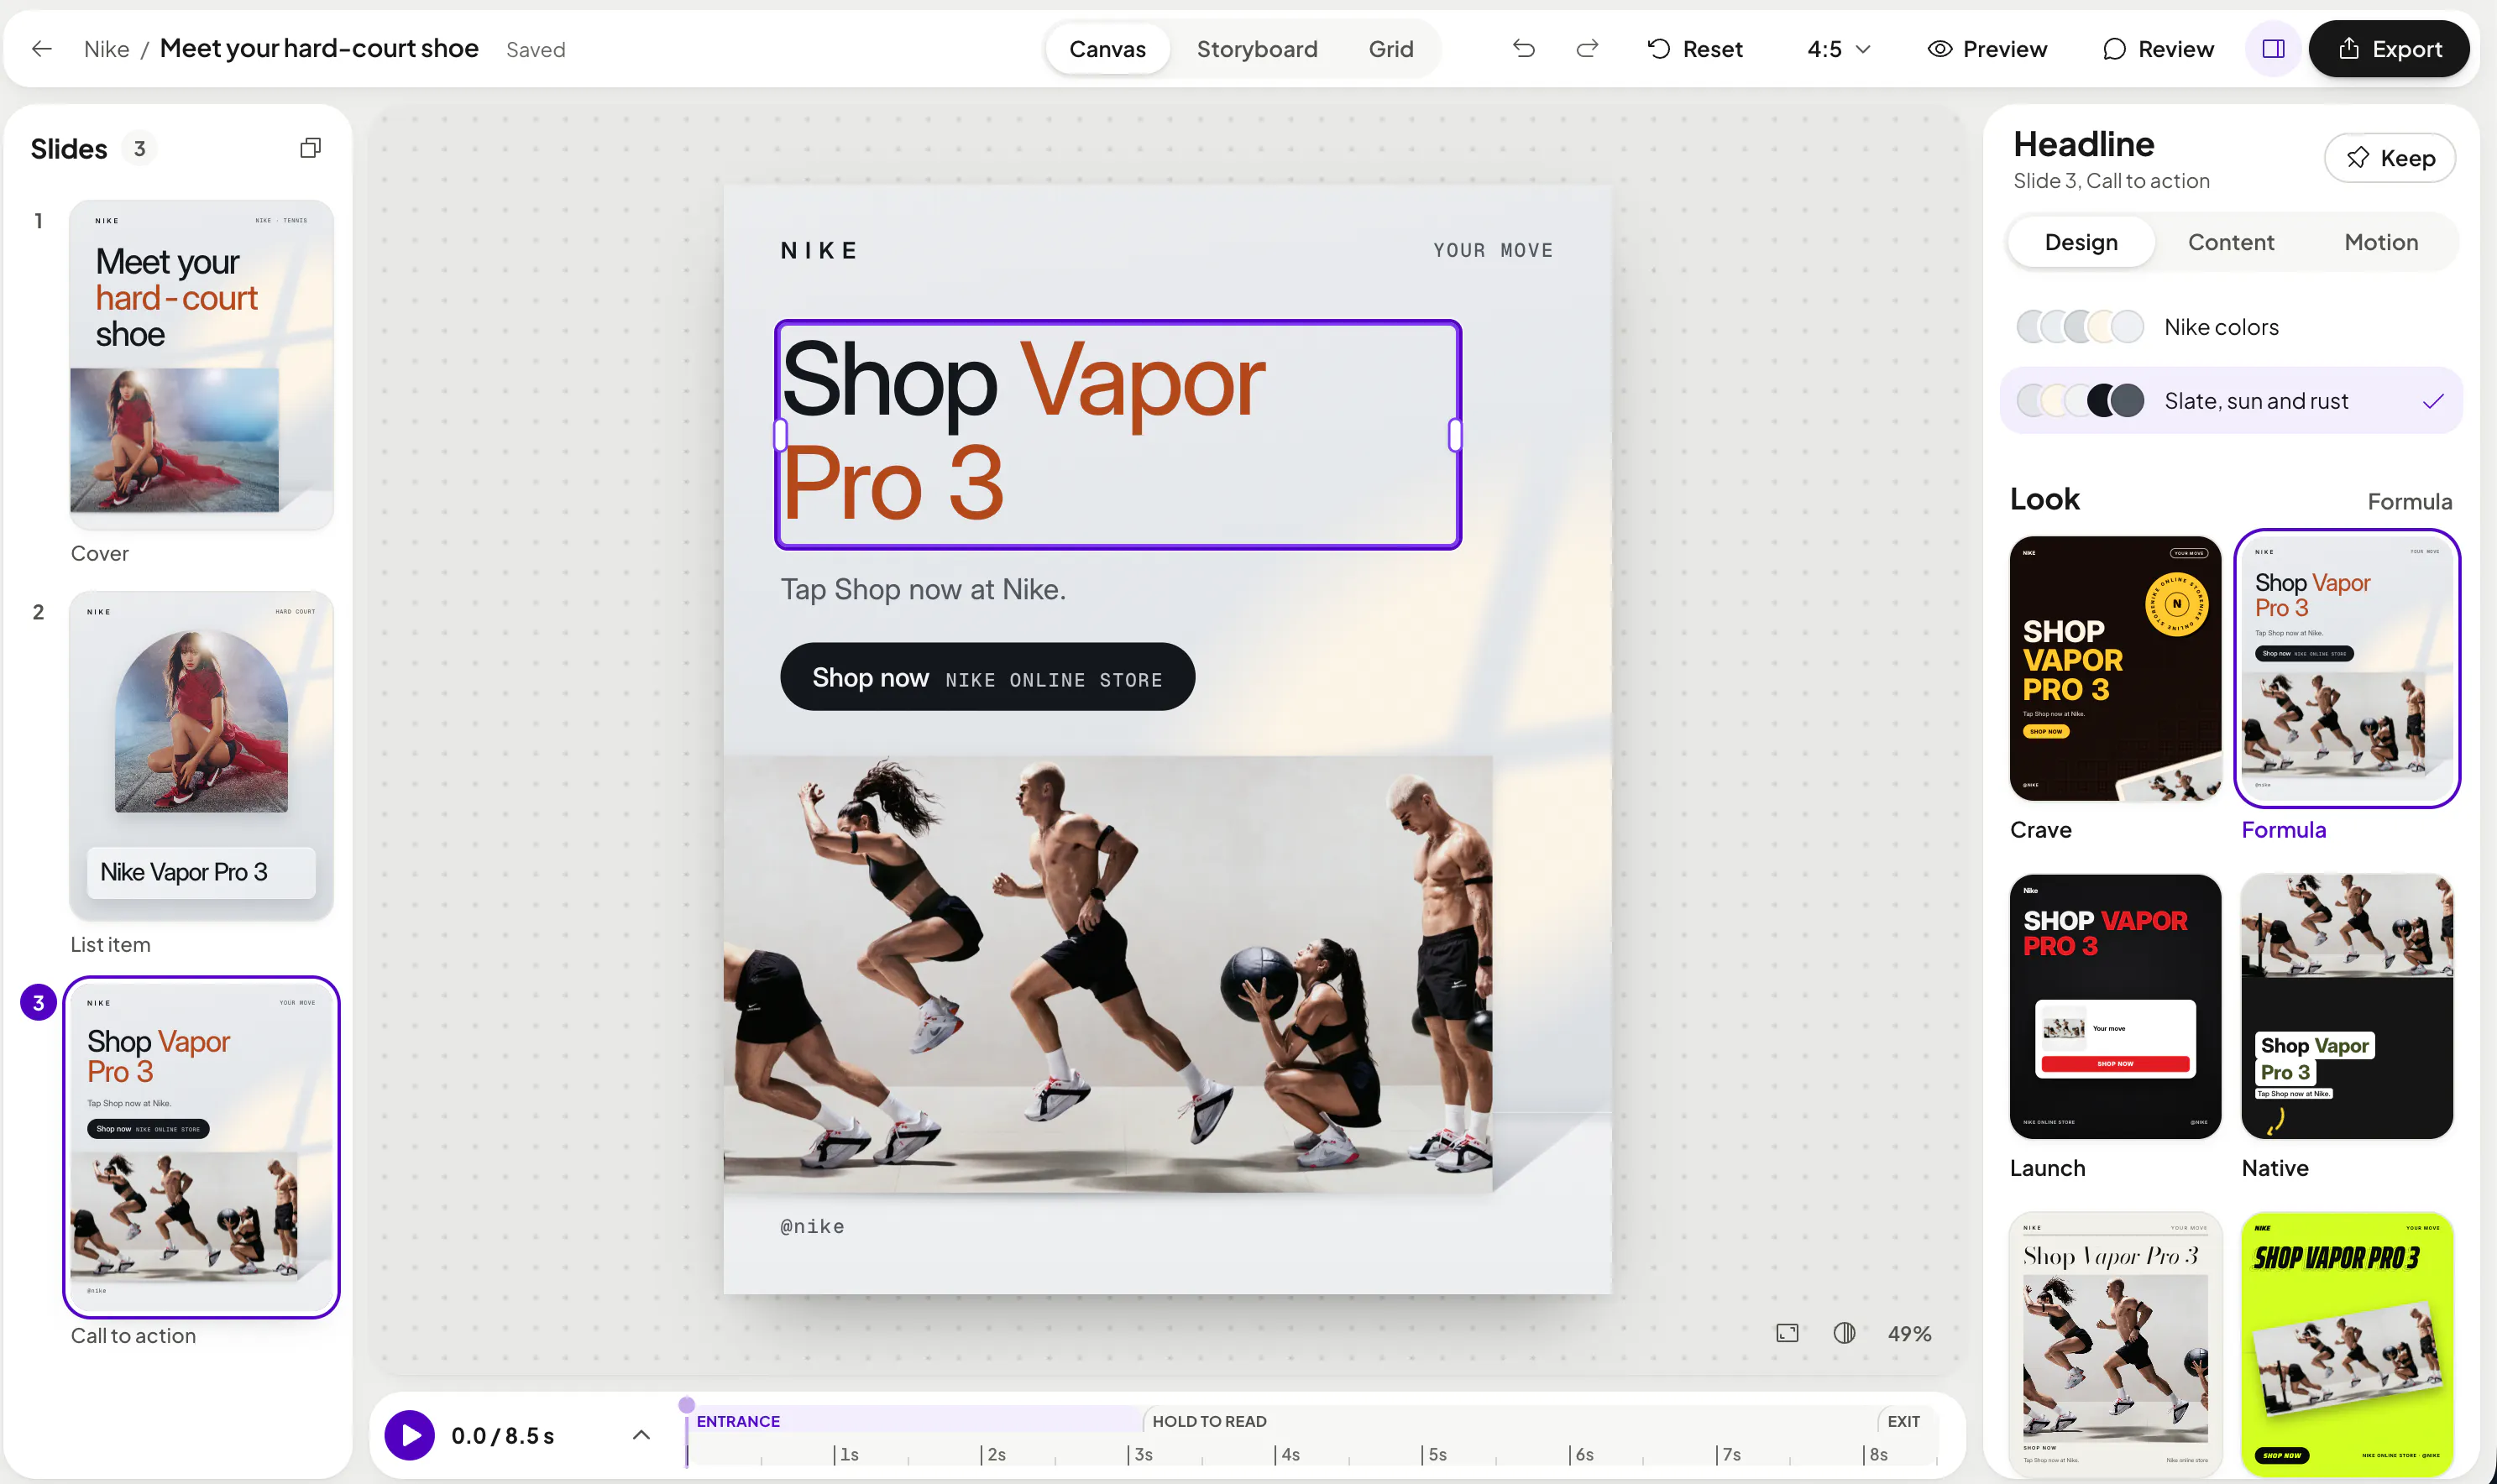
Task: Open the Motion tab
Action: [2381, 242]
